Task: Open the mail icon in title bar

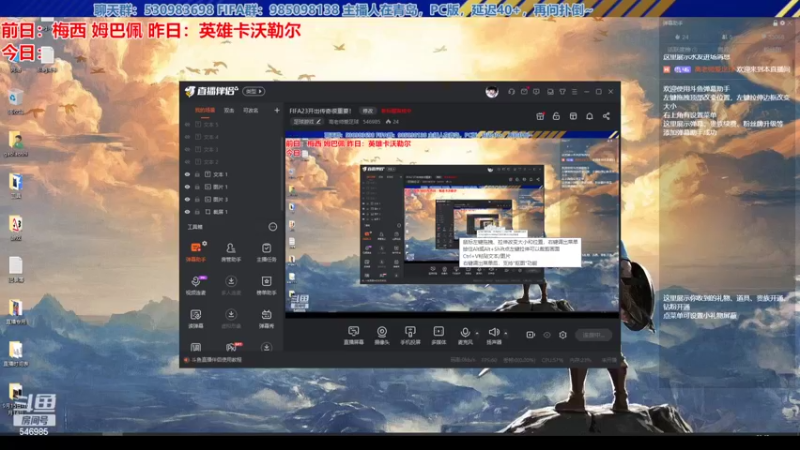Action: [524, 91]
